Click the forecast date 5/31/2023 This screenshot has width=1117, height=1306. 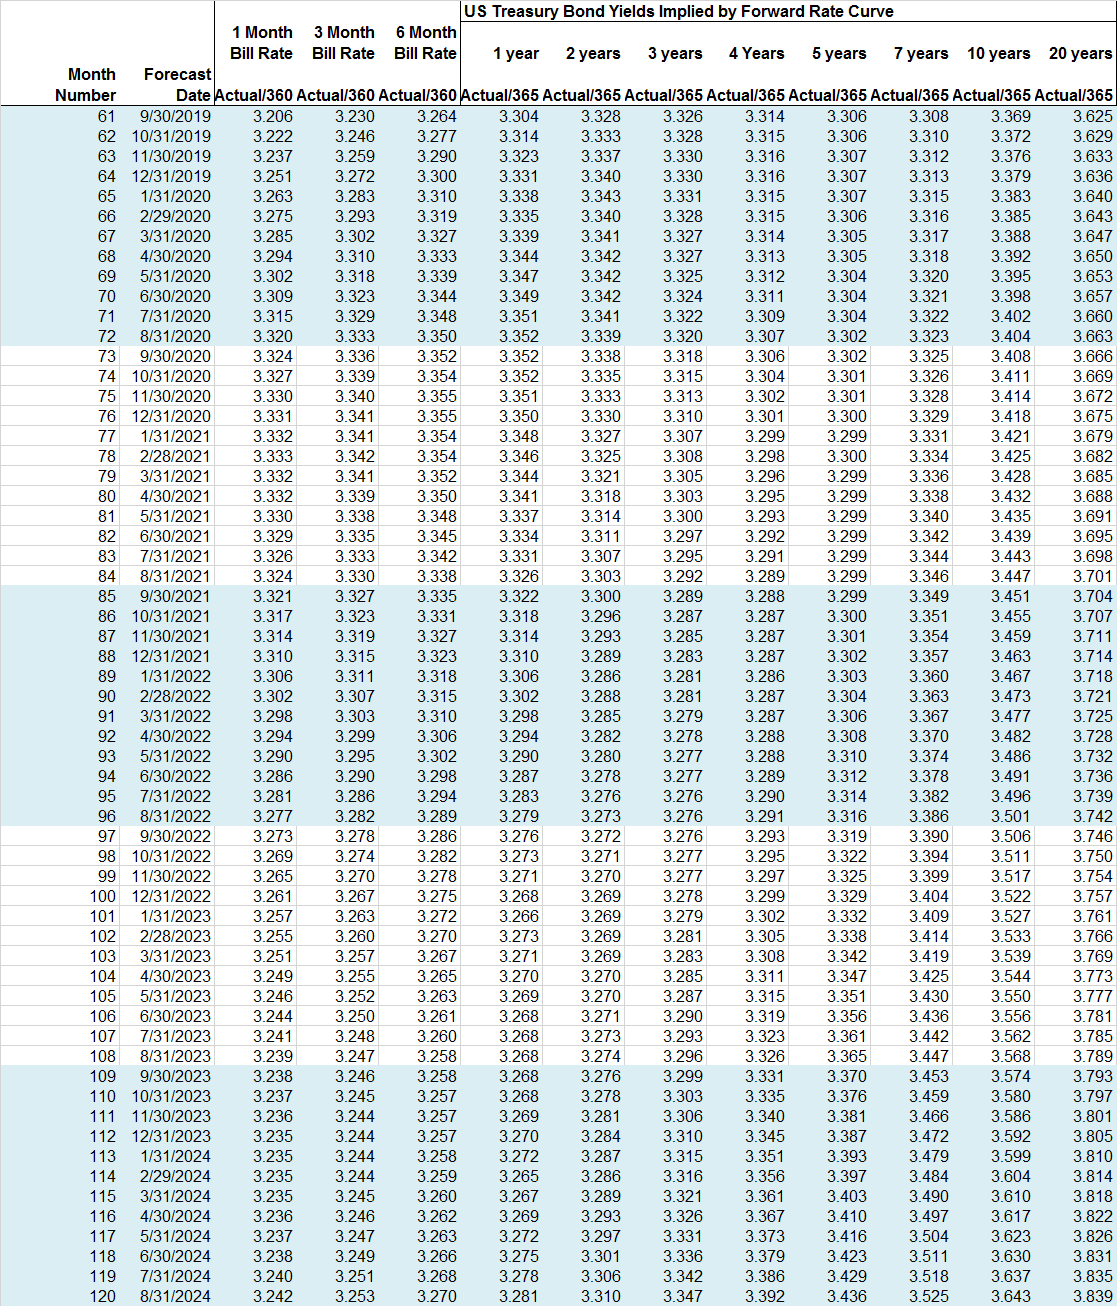175,996
